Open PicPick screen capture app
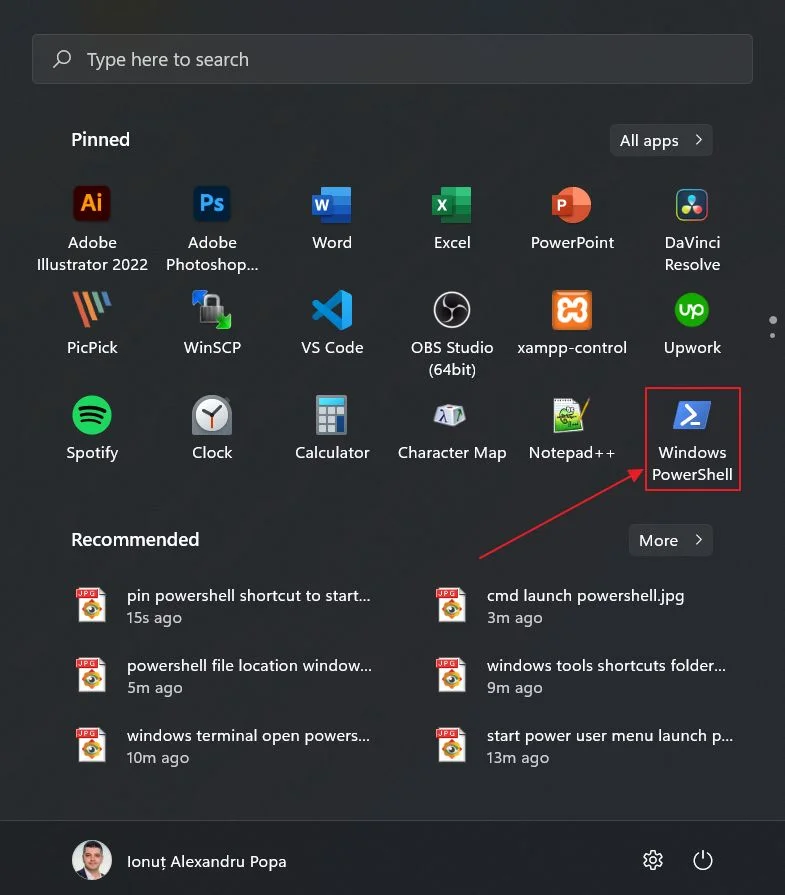This screenshot has height=895, width=785. tap(92, 323)
